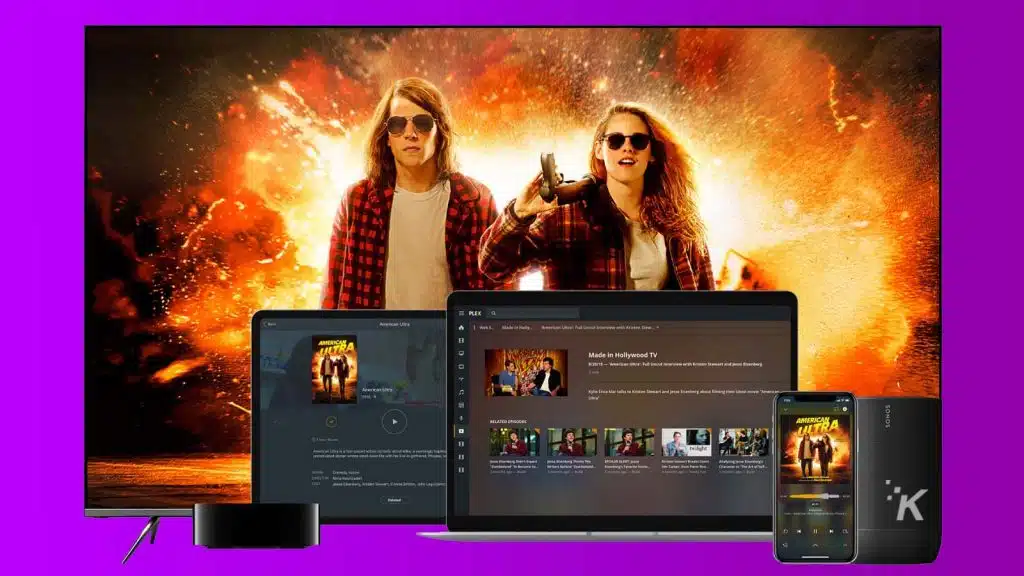Tap the Related button on tablet

pyautogui.click(x=394, y=500)
